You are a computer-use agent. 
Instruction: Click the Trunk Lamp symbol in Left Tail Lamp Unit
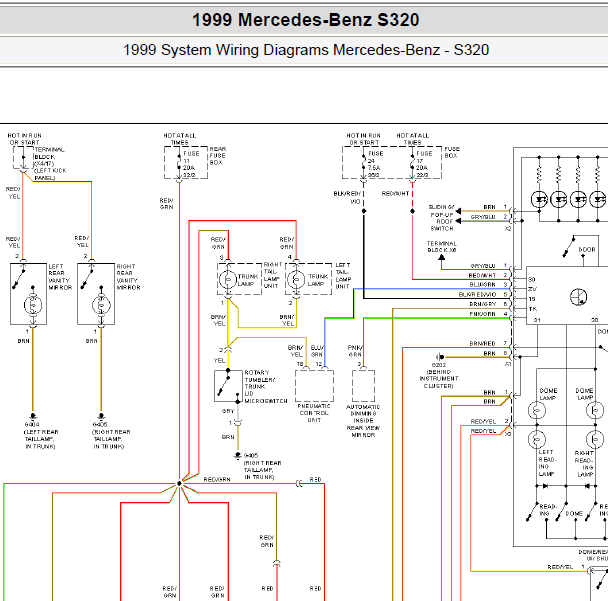[296, 279]
